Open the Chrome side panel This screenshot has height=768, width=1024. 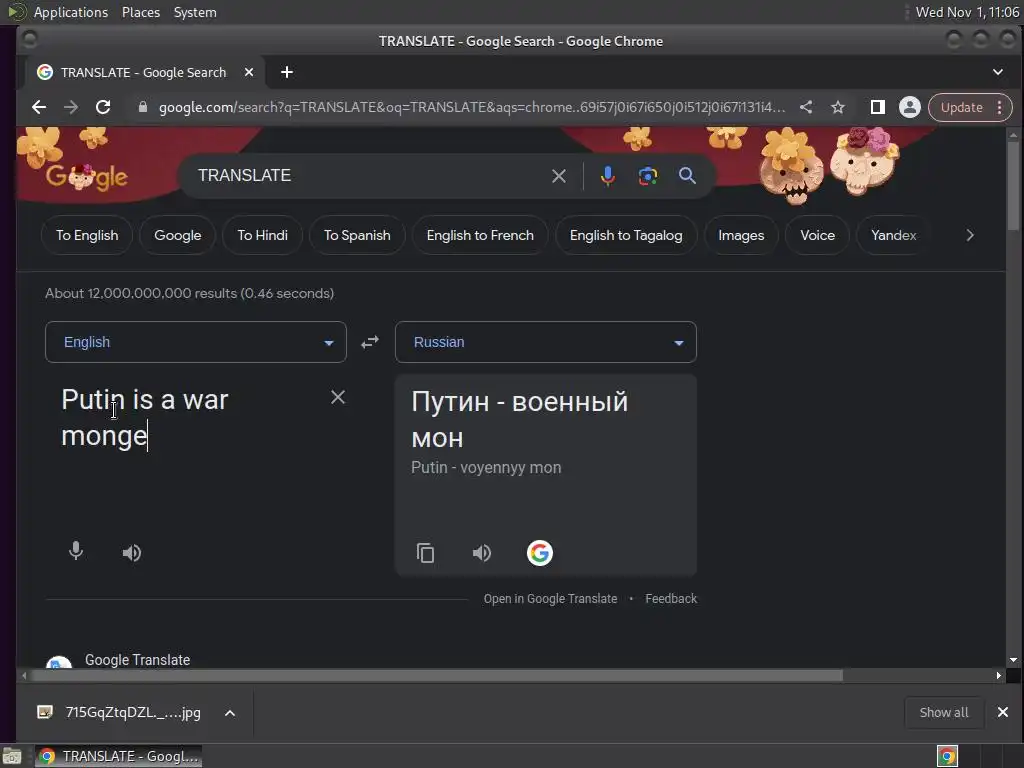click(x=878, y=107)
